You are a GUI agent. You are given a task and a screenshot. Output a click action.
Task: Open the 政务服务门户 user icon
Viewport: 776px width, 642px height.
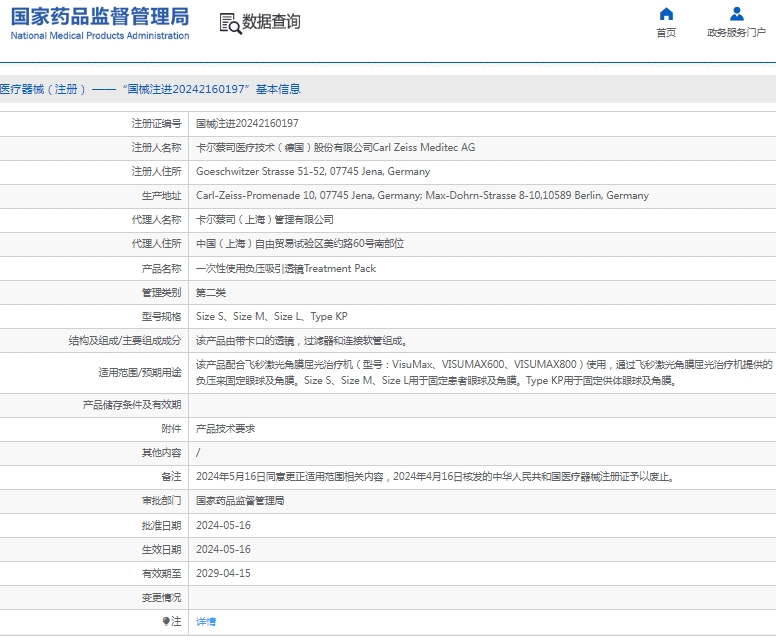[736, 14]
